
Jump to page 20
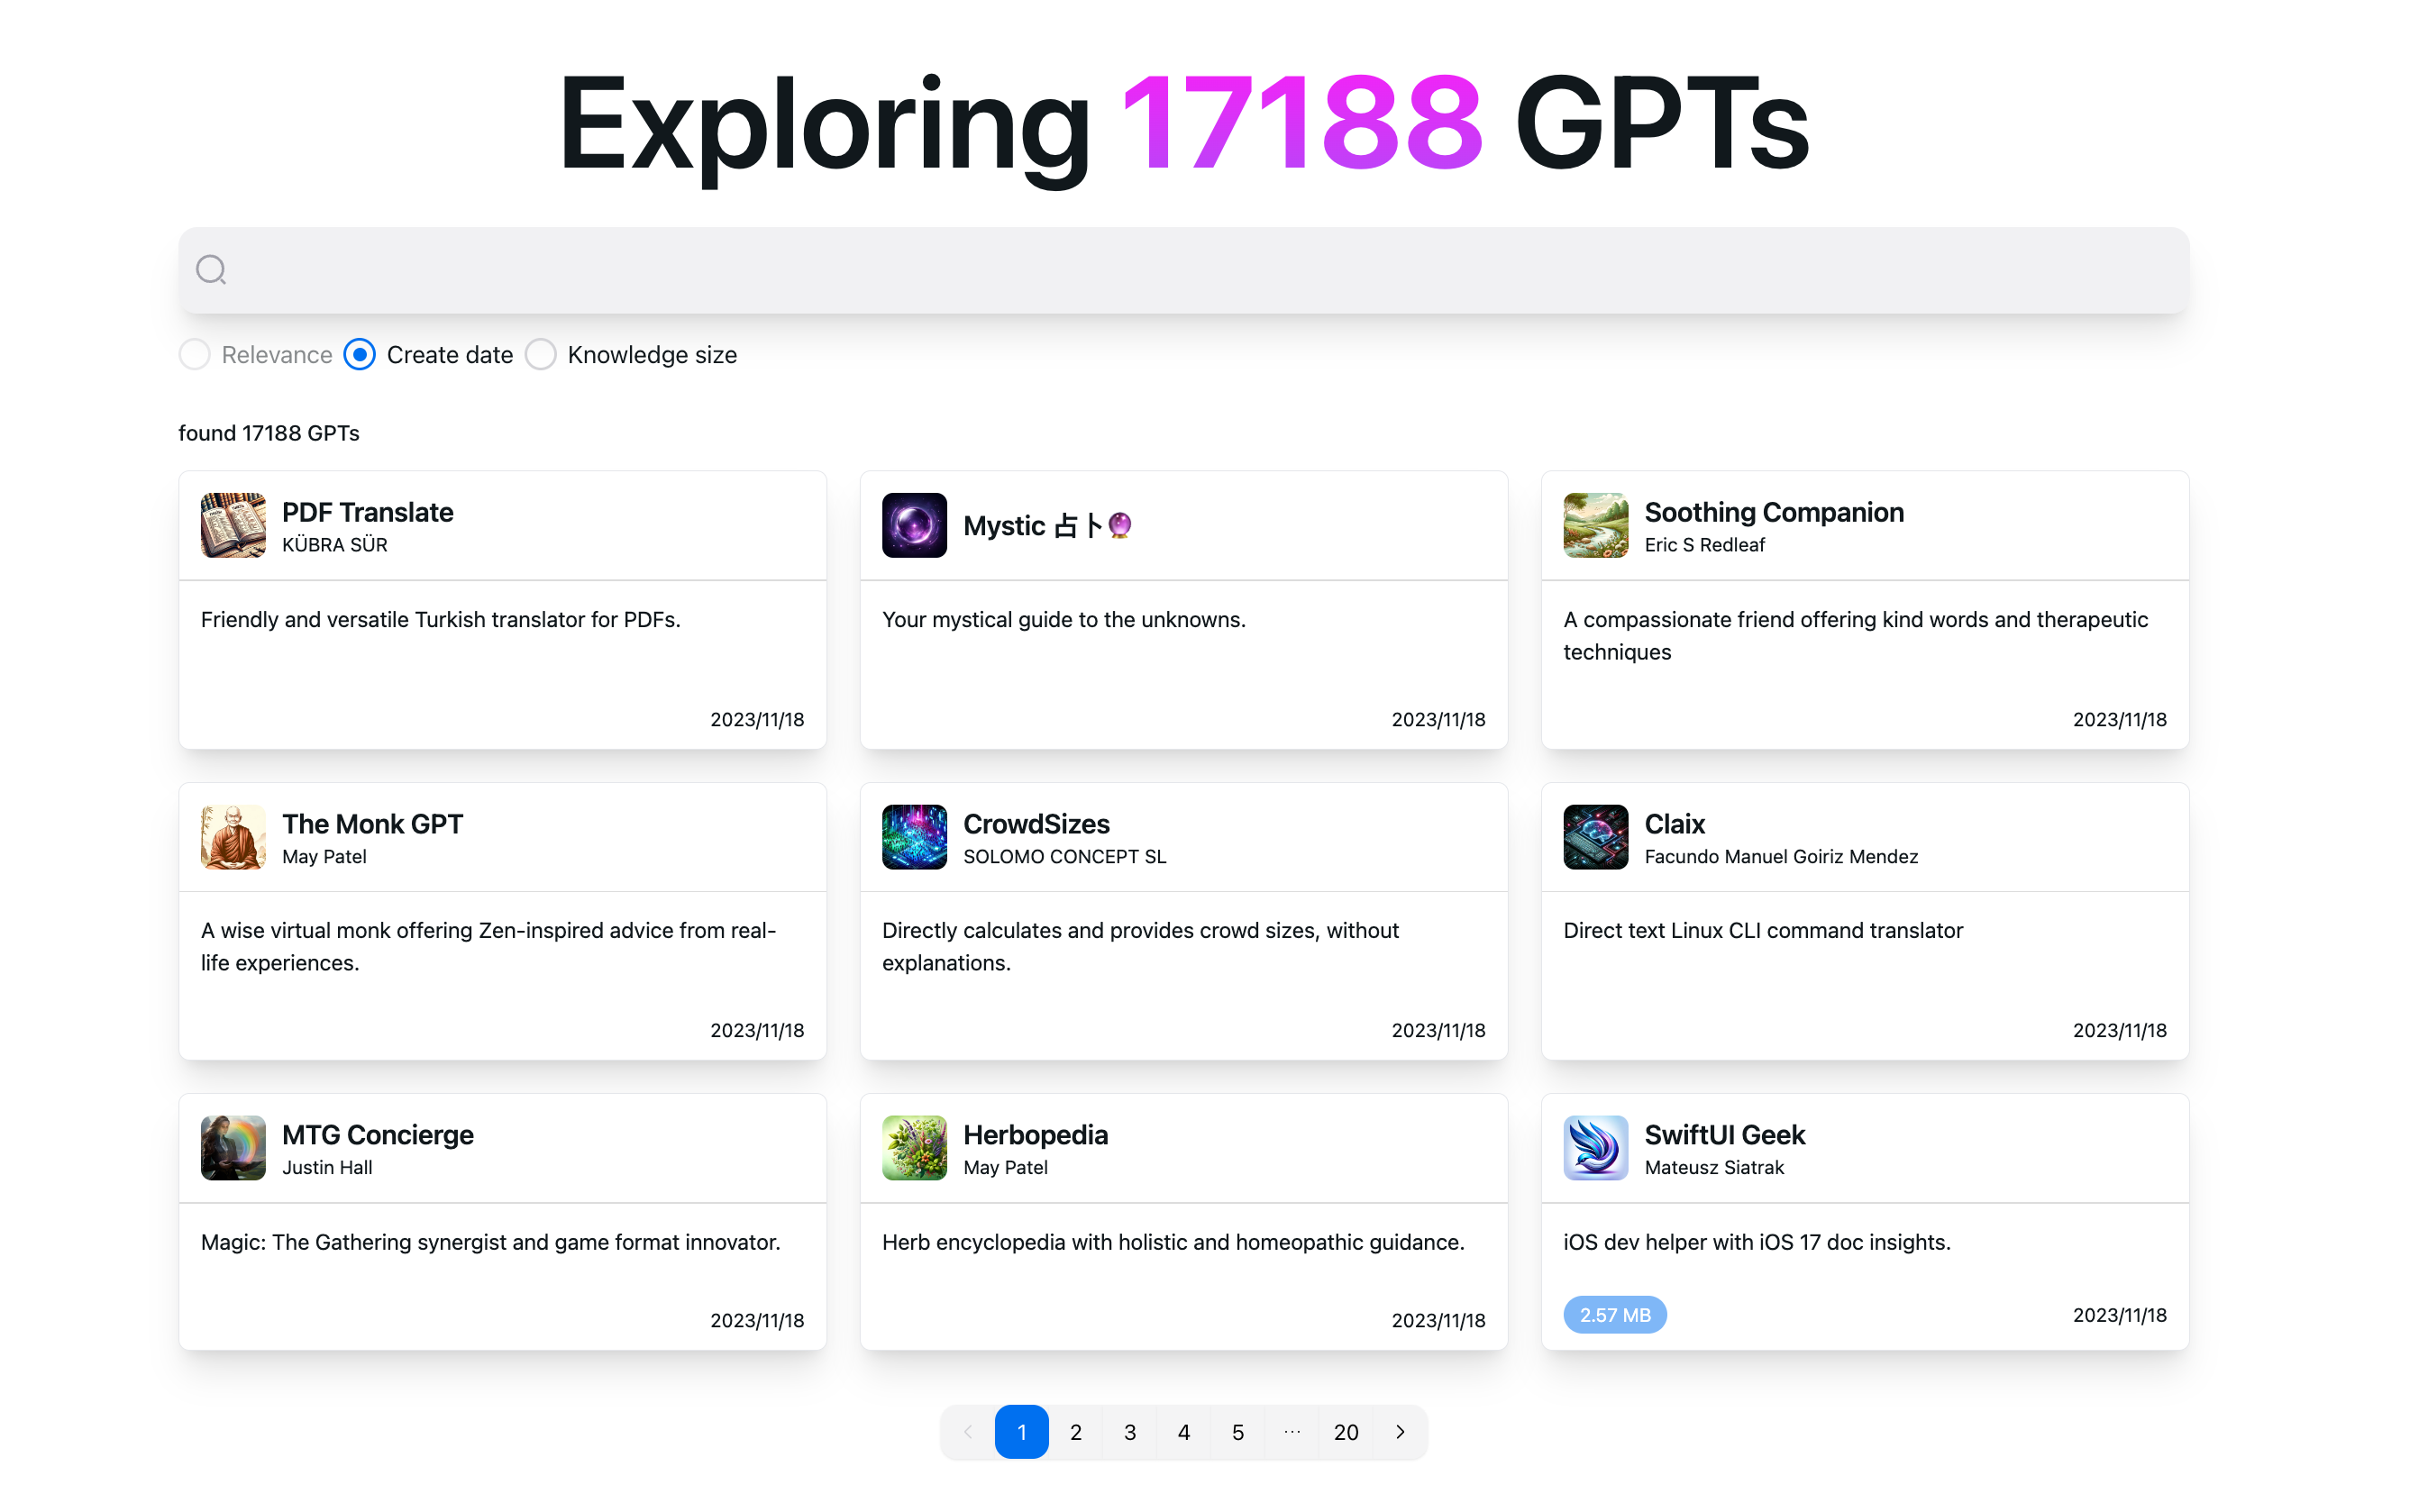click(1346, 1432)
